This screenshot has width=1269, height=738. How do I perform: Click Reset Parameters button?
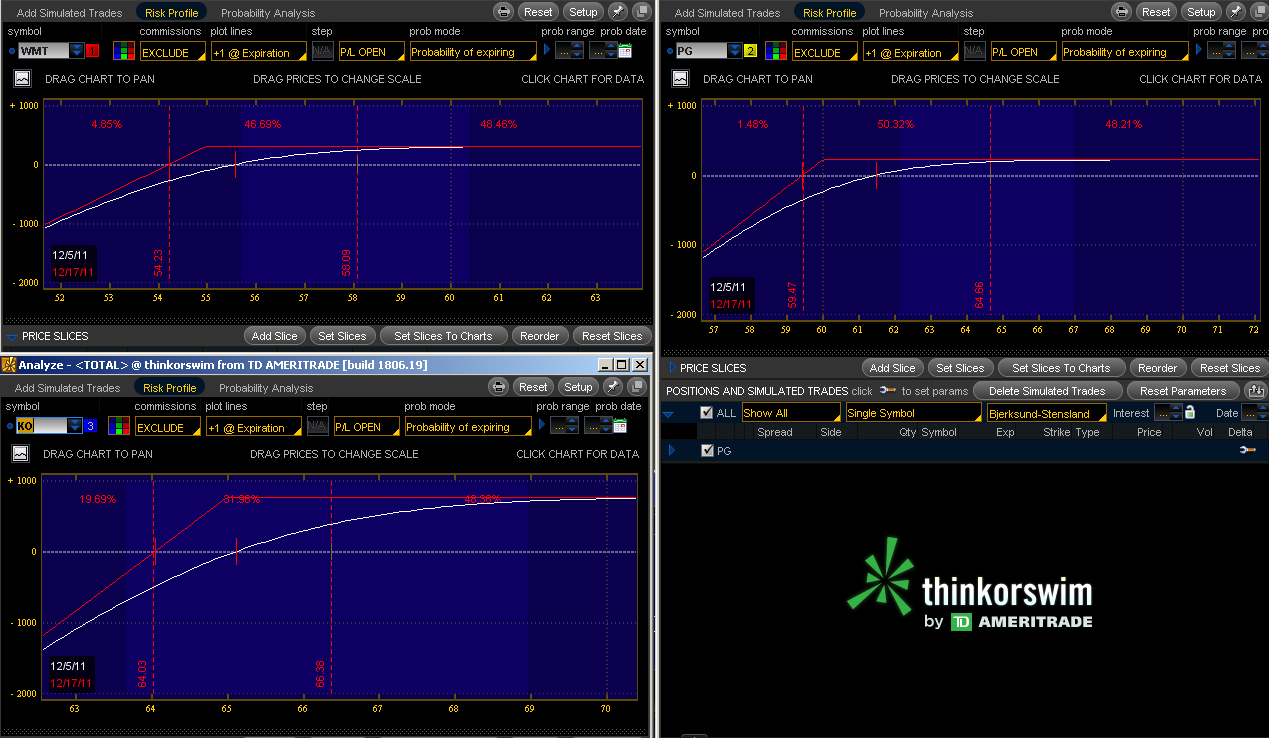tap(1182, 391)
